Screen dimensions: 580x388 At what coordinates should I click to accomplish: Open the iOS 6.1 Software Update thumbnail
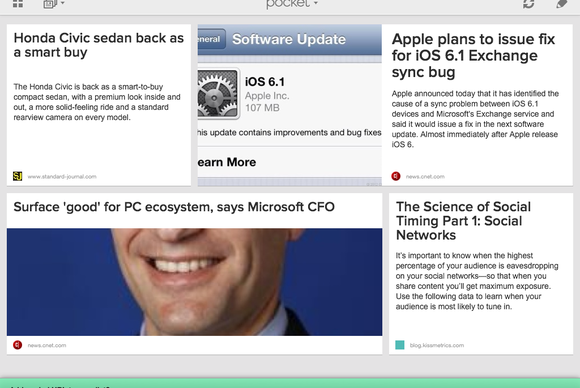click(x=290, y=105)
